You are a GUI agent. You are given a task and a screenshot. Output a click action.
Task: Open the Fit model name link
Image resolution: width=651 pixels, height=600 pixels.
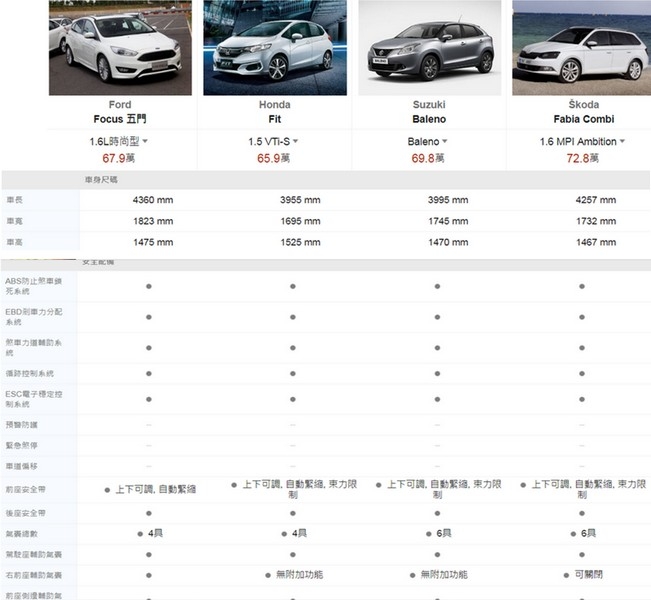(274, 119)
